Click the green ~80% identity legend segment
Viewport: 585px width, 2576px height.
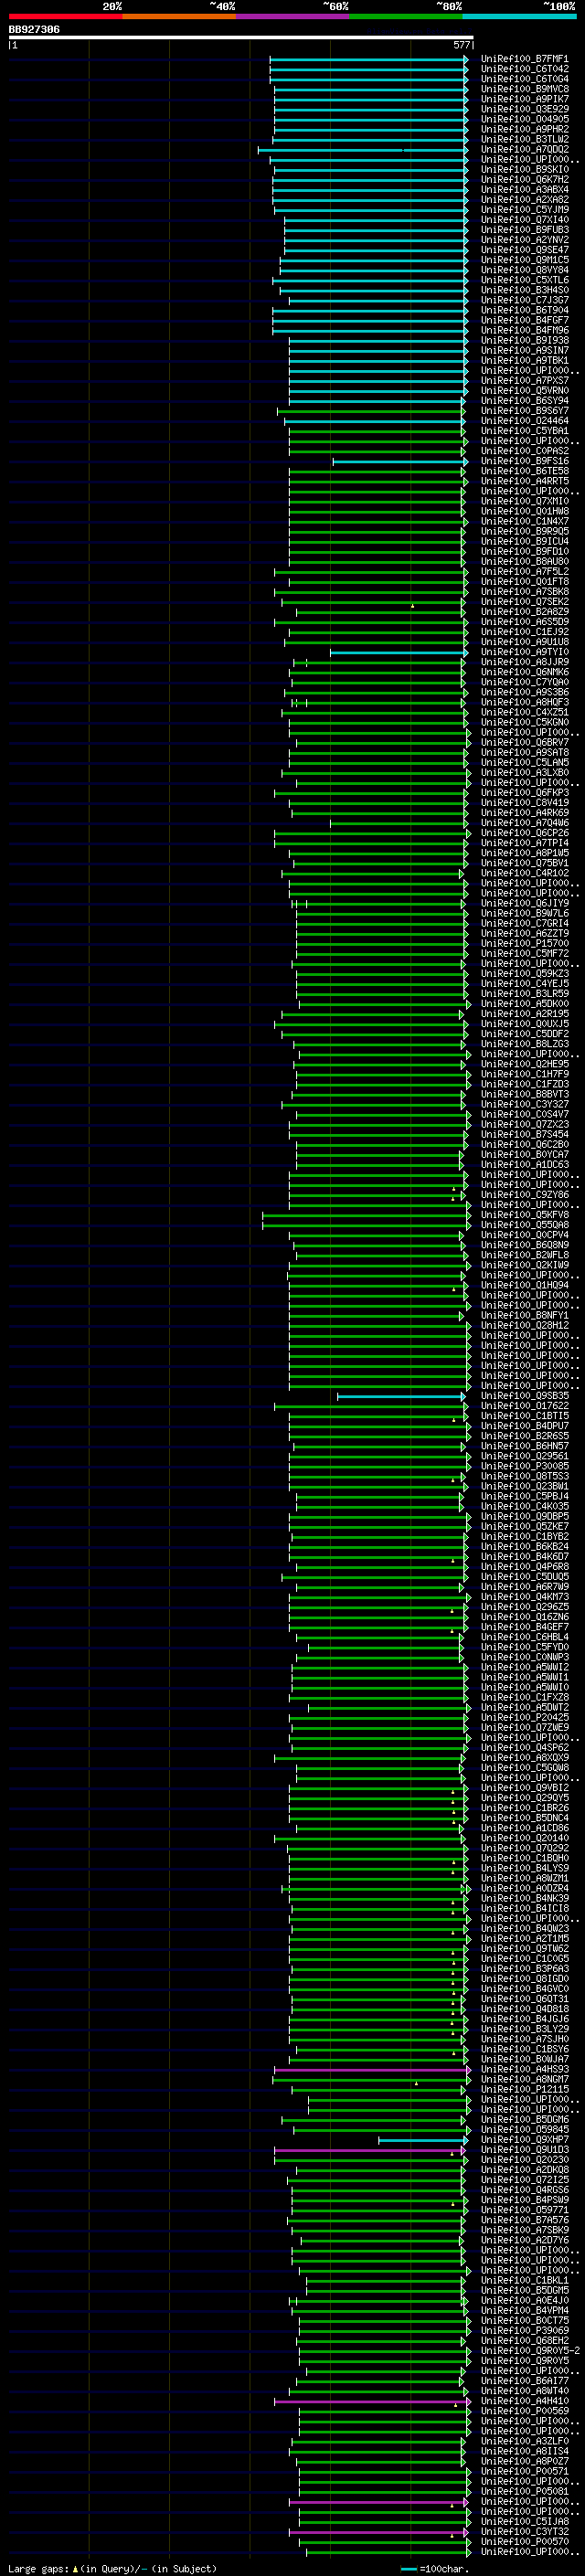pos(406,16)
